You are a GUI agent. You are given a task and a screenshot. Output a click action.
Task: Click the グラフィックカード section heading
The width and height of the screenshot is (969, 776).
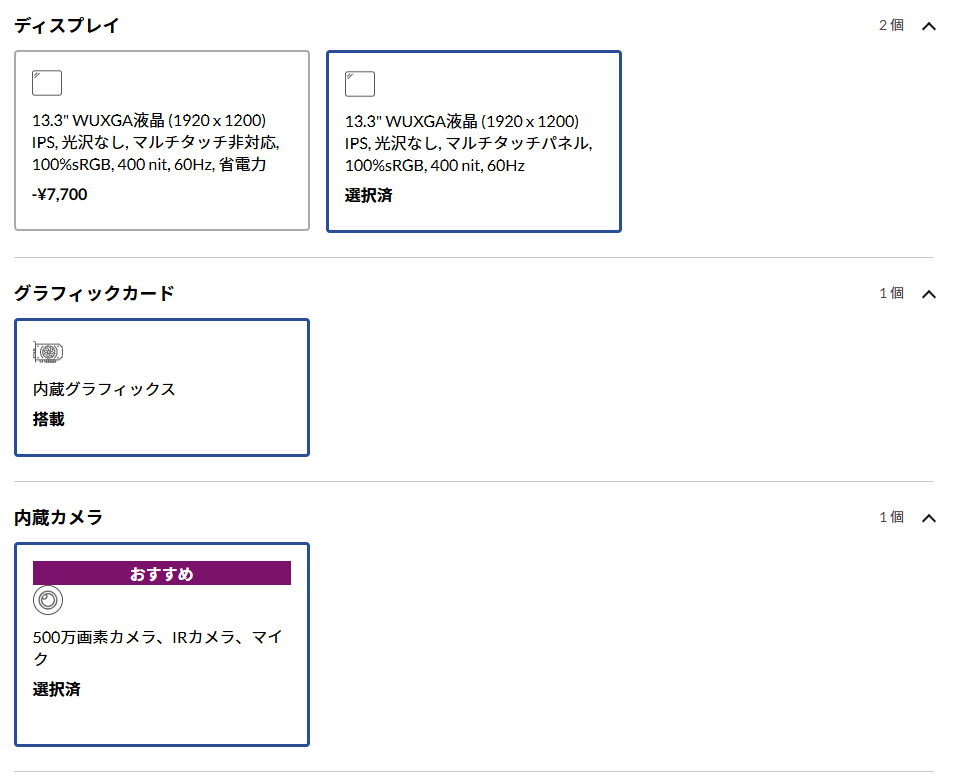tap(94, 293)
